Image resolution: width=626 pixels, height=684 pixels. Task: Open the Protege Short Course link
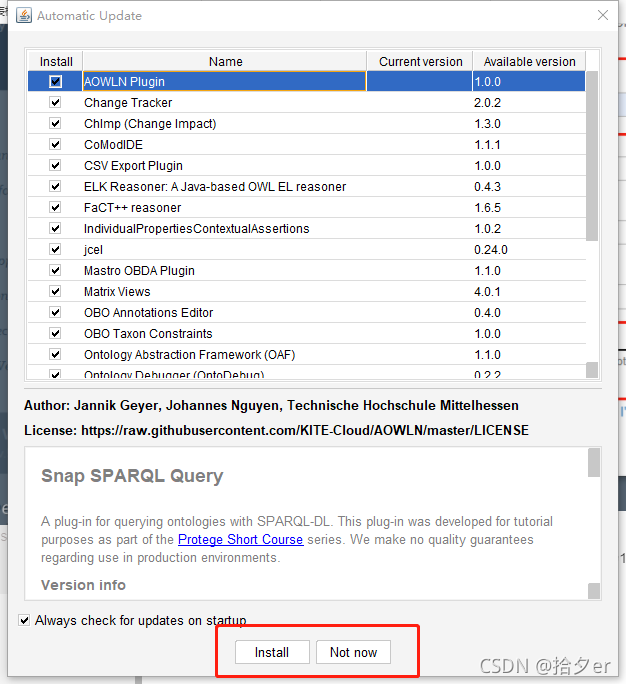pyautogui.click(x=240, y=540)
